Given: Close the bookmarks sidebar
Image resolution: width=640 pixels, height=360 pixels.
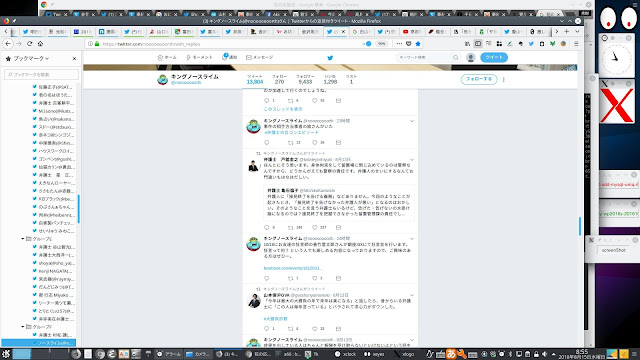Looking at the screenshot, I should click(74, 59).
